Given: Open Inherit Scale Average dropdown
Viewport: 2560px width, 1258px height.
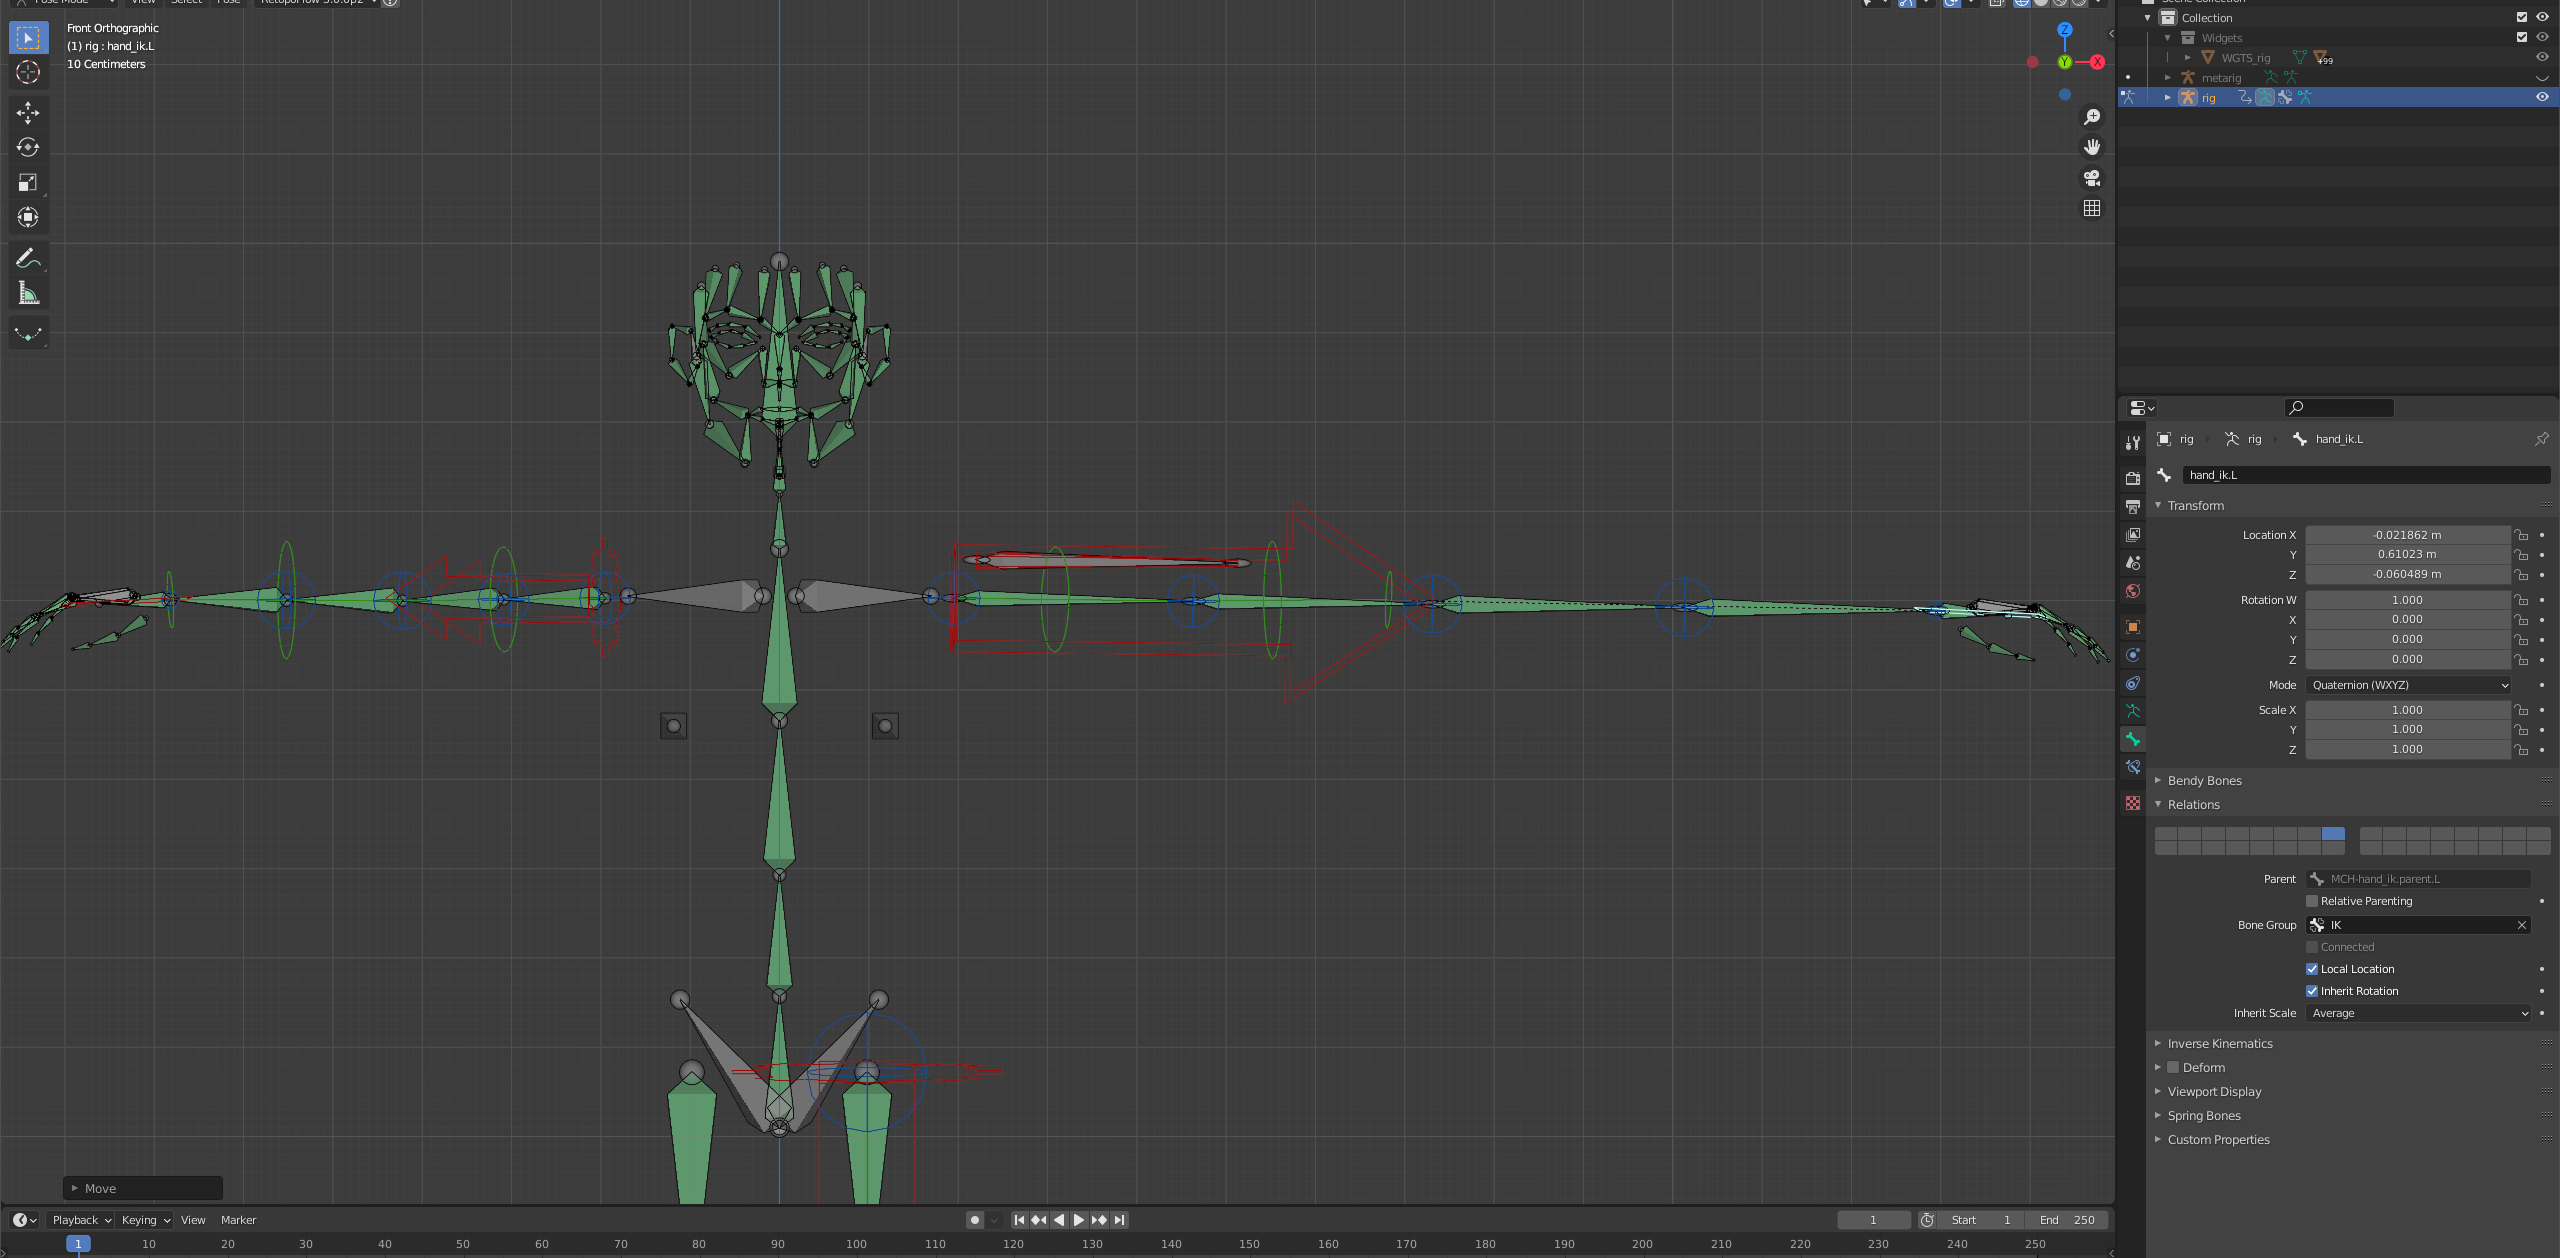Looking at the screenshot, I should [2418, 1013].
